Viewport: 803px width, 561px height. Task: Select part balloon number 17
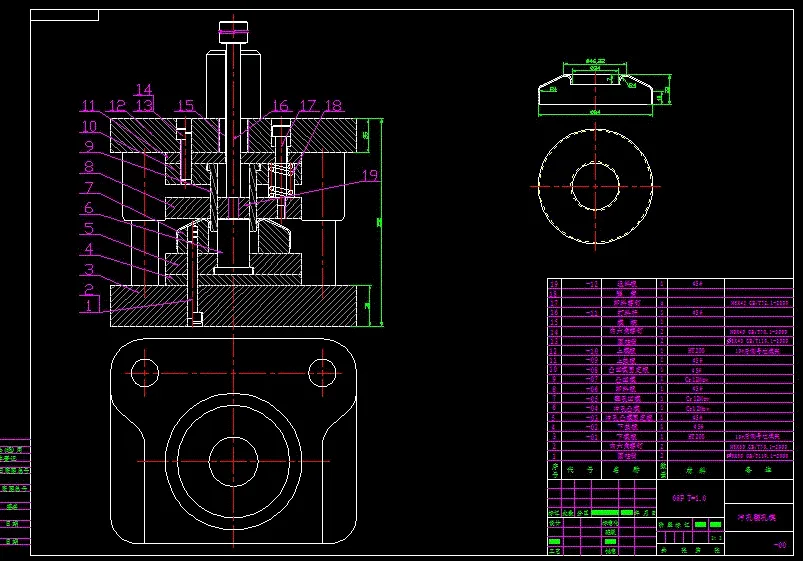[307, 106]
